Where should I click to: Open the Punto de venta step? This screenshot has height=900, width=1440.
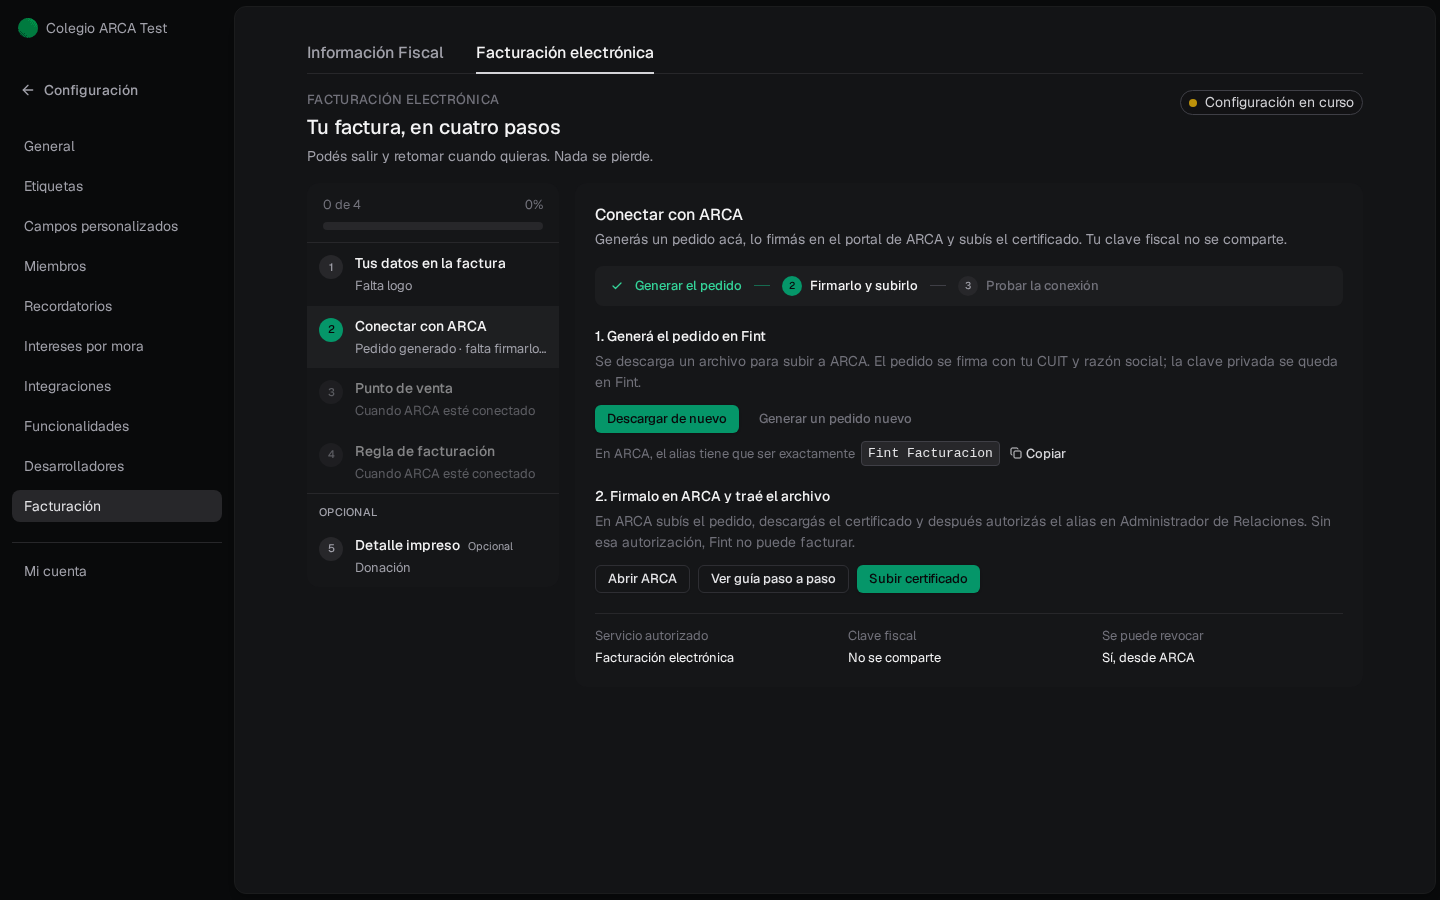433,399
